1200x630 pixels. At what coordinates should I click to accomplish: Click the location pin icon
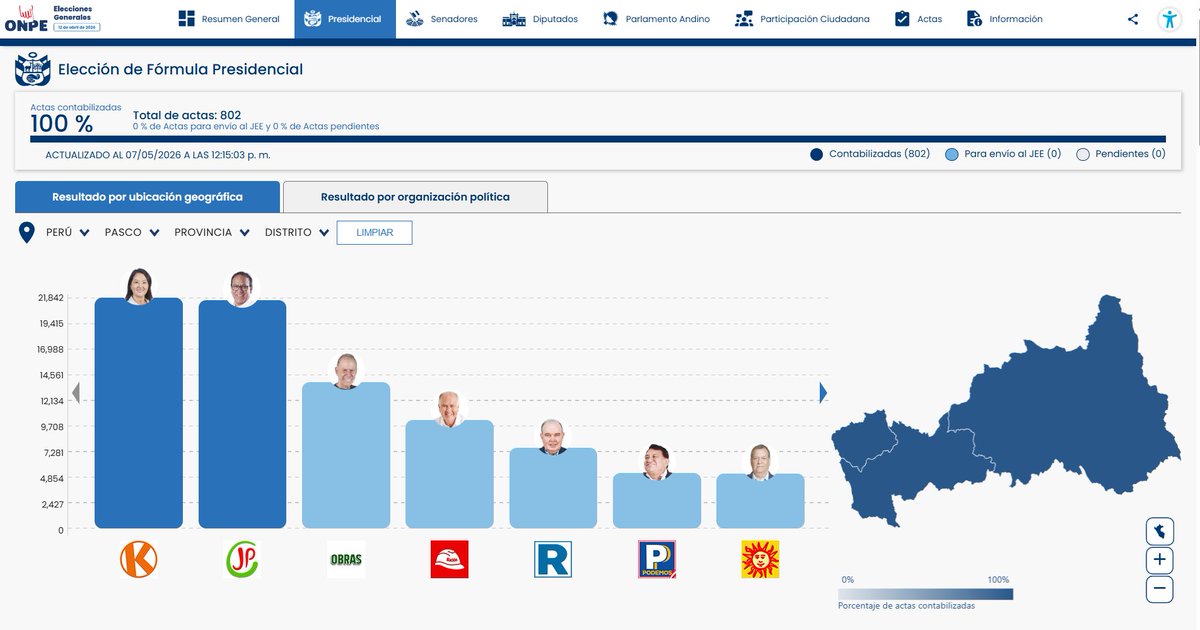[x=28, y=232]
